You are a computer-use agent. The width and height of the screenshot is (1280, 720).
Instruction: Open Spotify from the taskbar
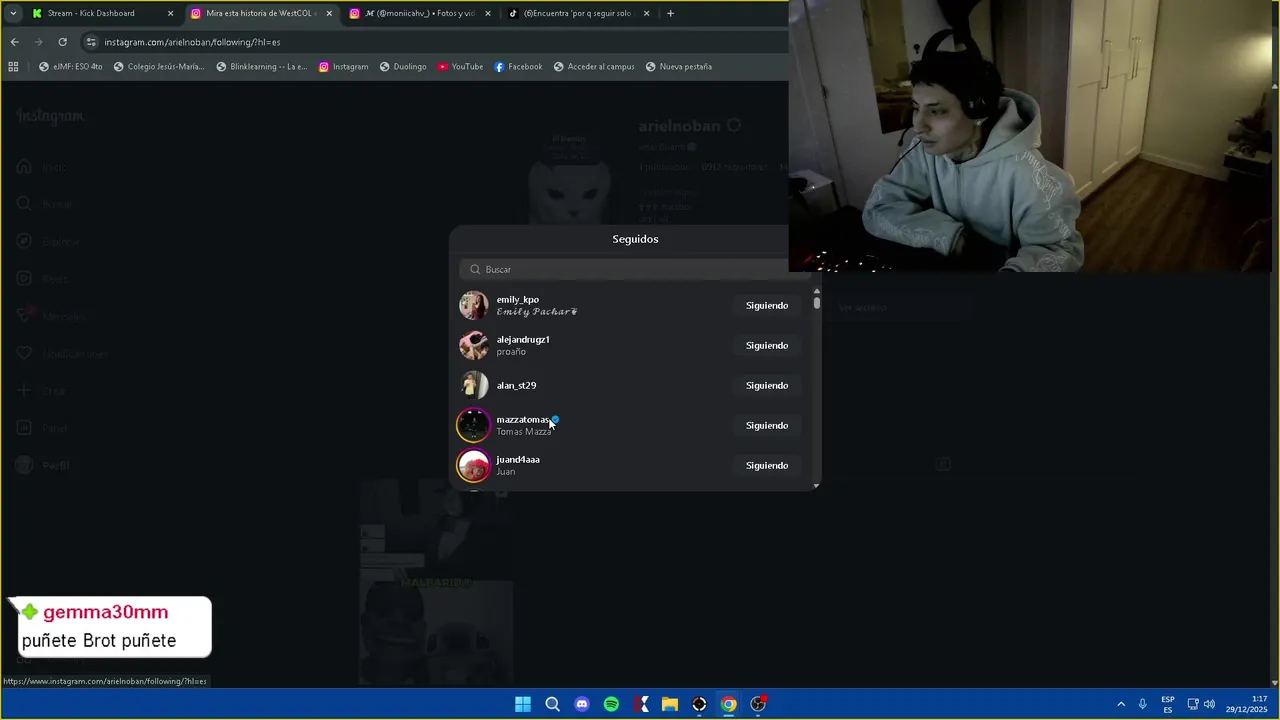(611, 704)
